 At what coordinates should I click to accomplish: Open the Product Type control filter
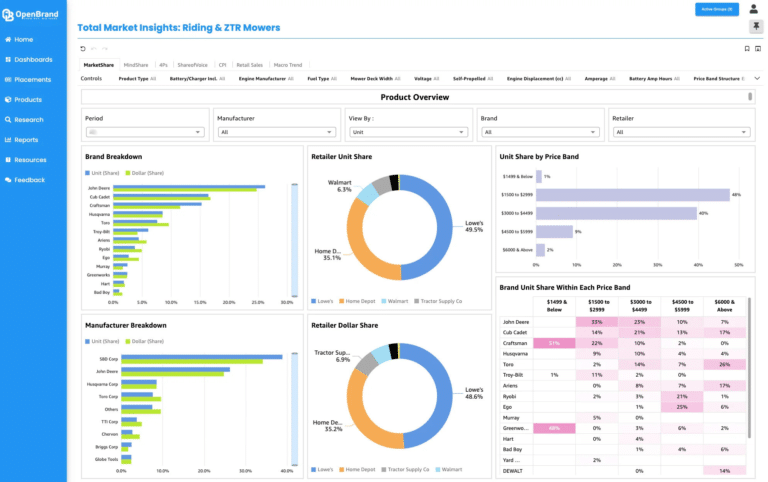(x=137, y=78)
